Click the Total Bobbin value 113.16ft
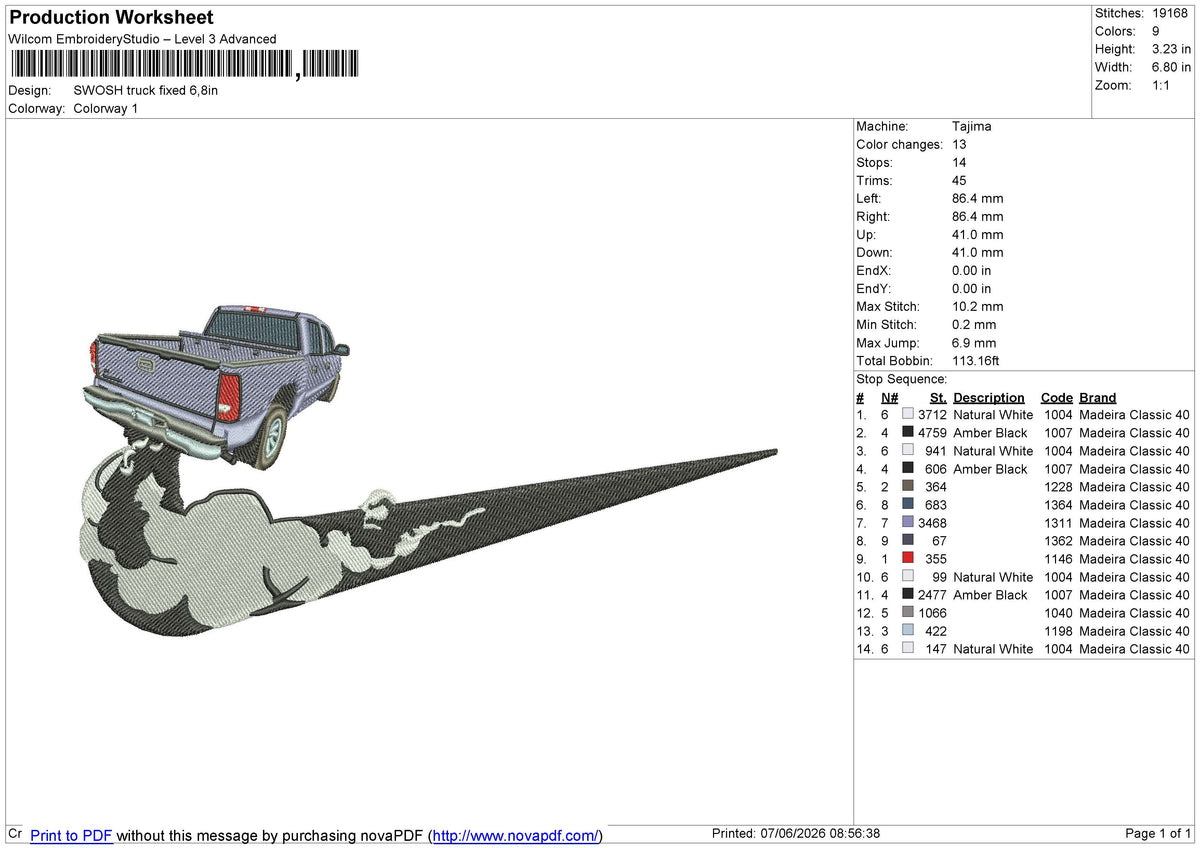The image size is (1200, 848). coord(976,361)
